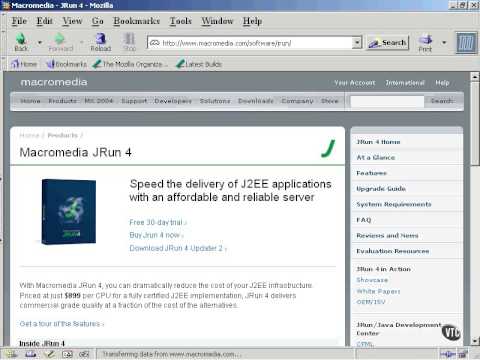The height and width of the screenshot is (360, 480).
Task: Open The Mozilla Organization bookmark
Action: (x=129, y=64)
